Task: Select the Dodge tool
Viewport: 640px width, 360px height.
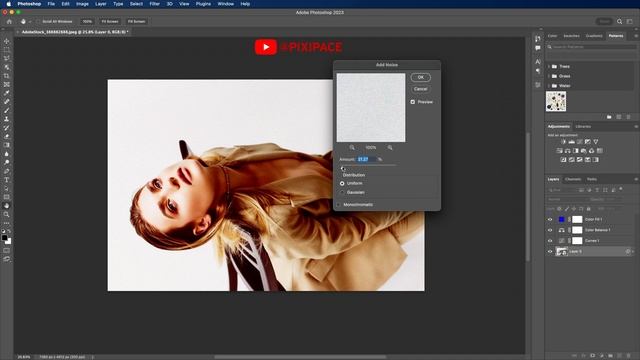Action: coord(7,162)
